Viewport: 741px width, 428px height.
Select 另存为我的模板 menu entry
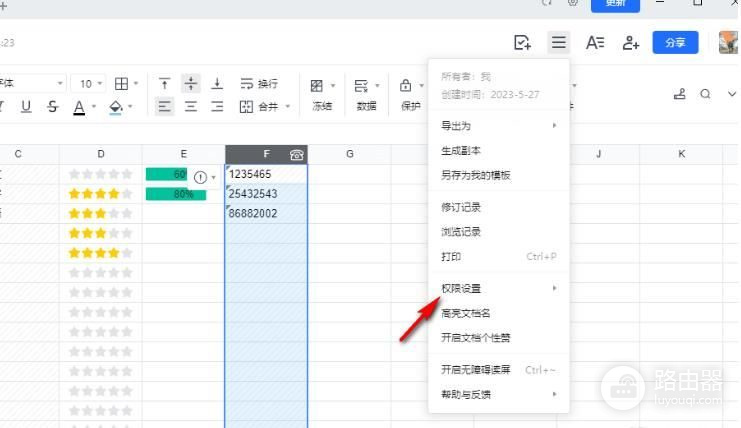(x=499, y=175)
